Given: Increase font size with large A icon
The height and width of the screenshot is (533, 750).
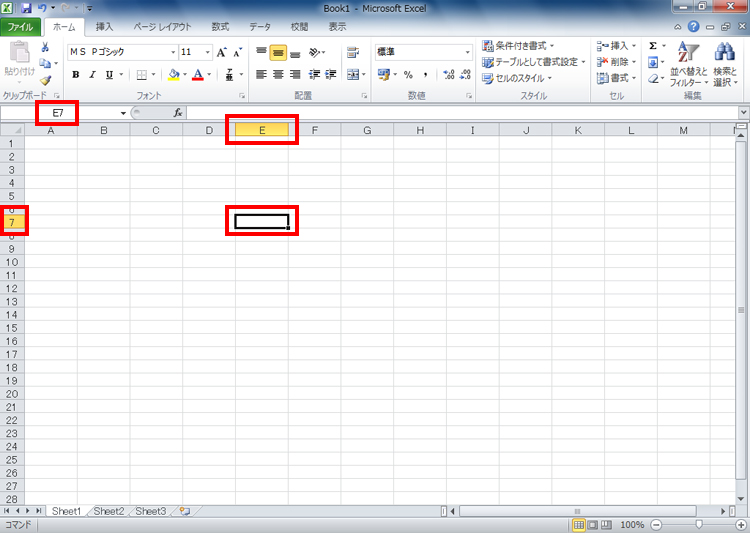Looking at the screenshot, I should click(x=221, y=52).
